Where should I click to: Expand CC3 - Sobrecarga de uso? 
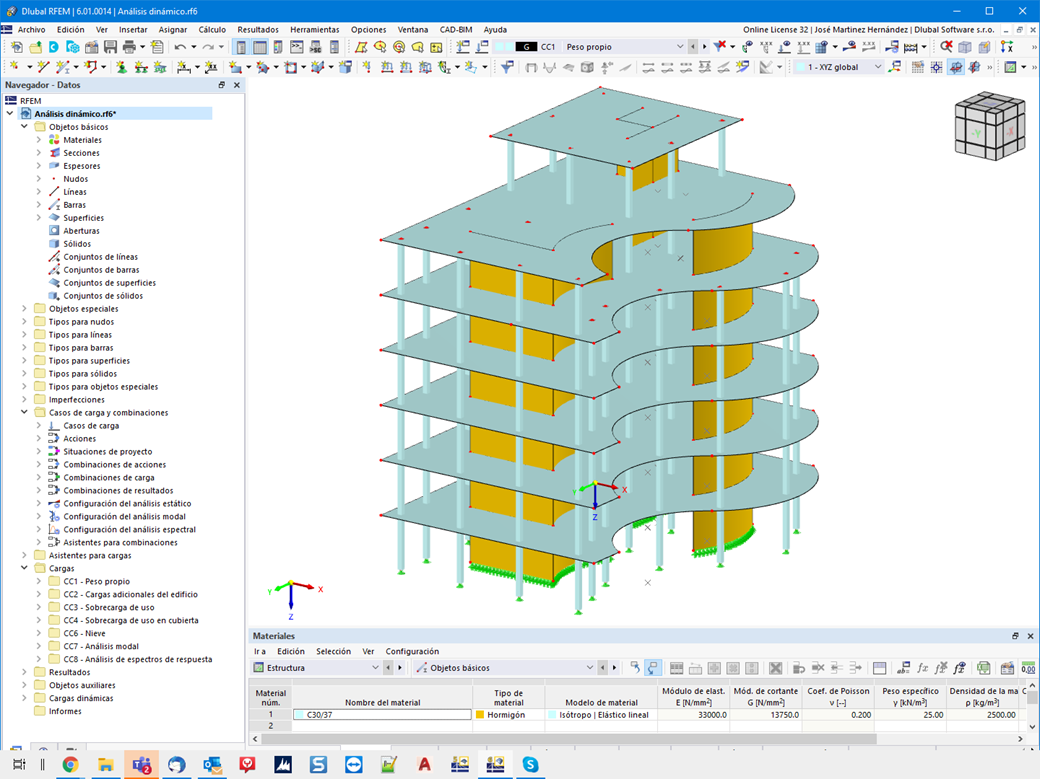tap(38, 607)
